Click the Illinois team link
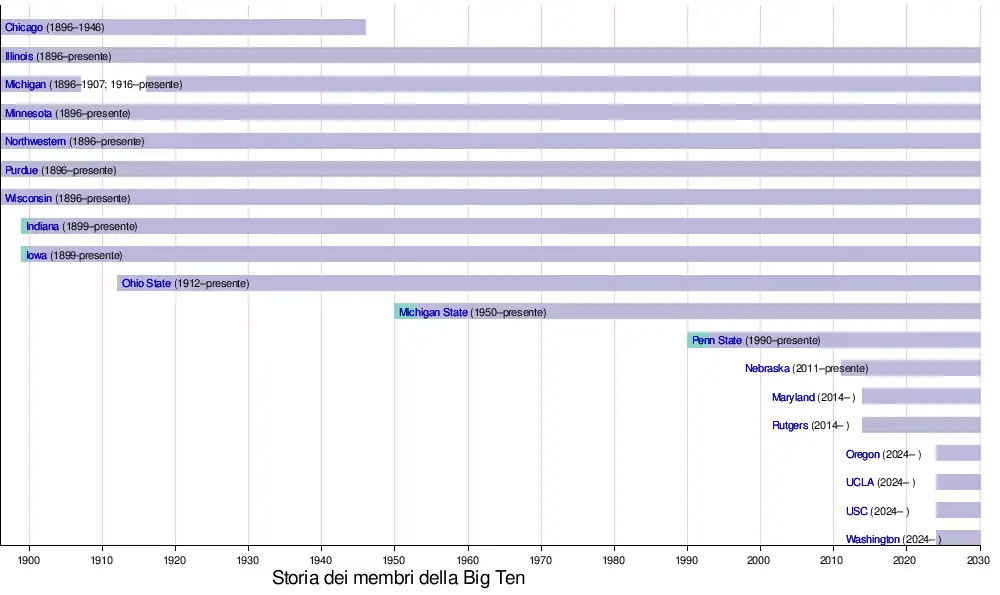 pyautogui.click(x=19, y=56)
